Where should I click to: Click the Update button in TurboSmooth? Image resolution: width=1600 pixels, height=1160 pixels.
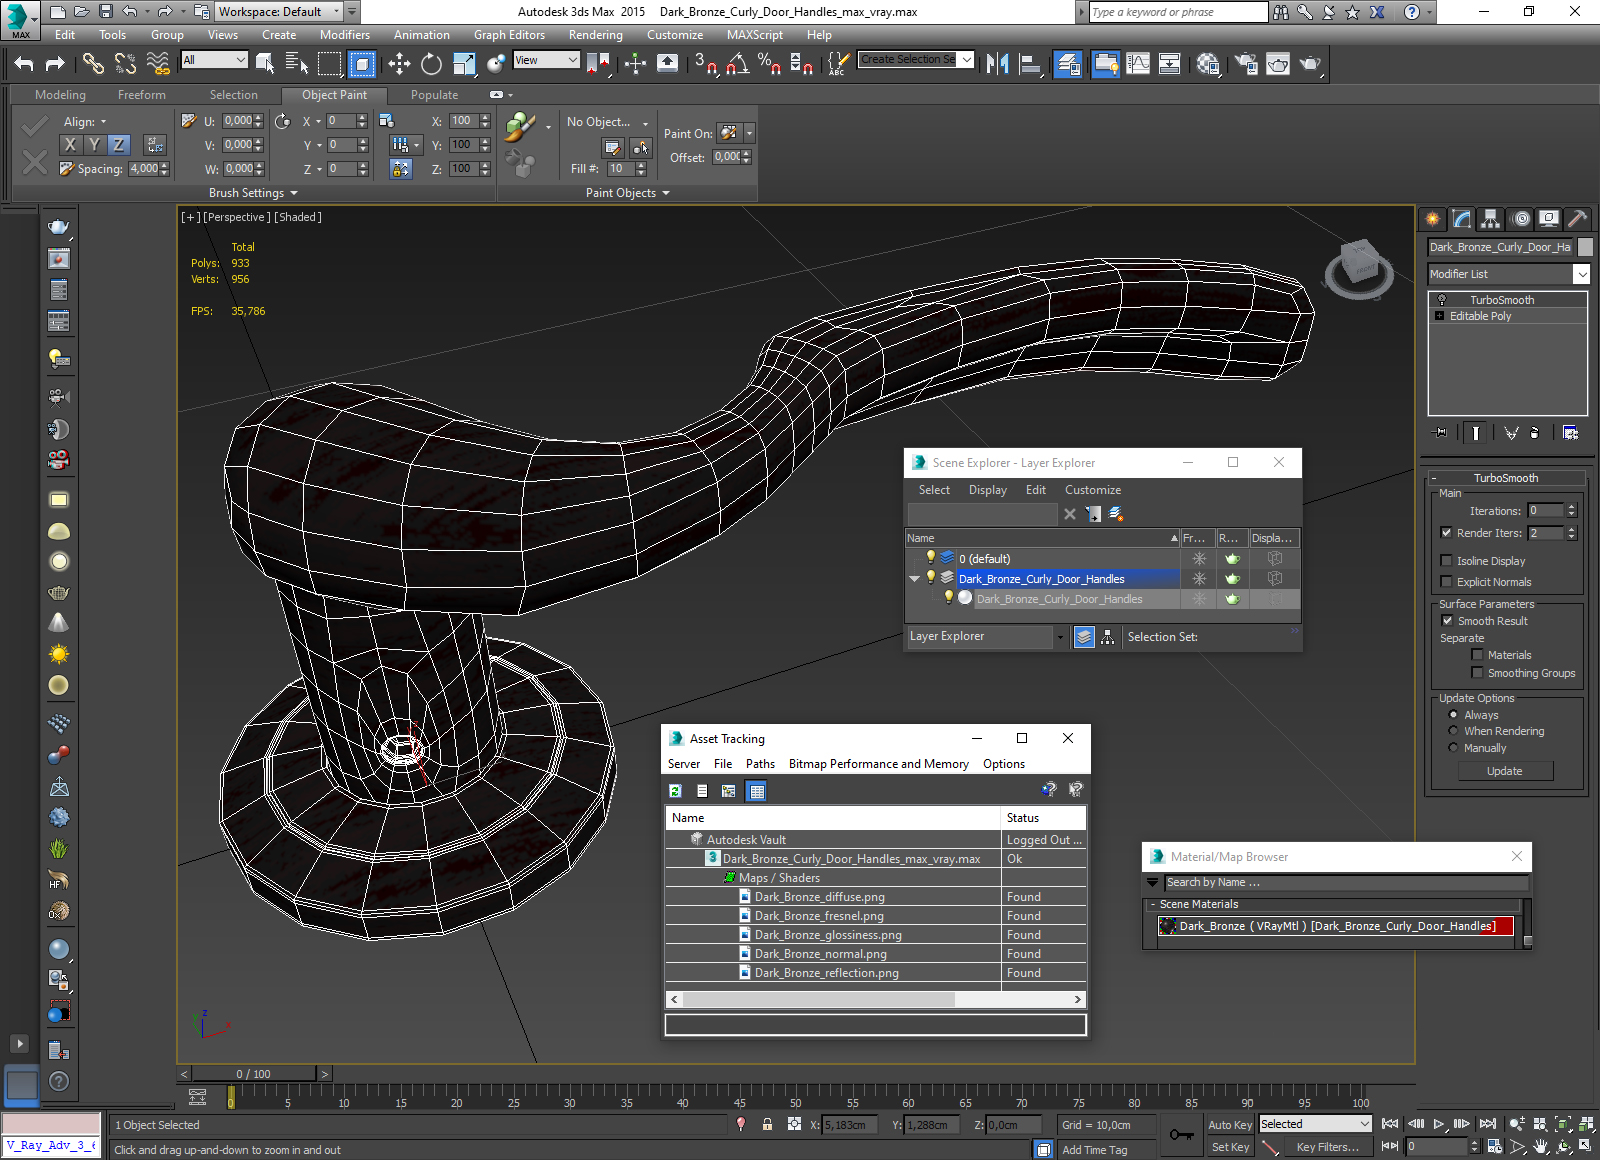coord(1504,771)
